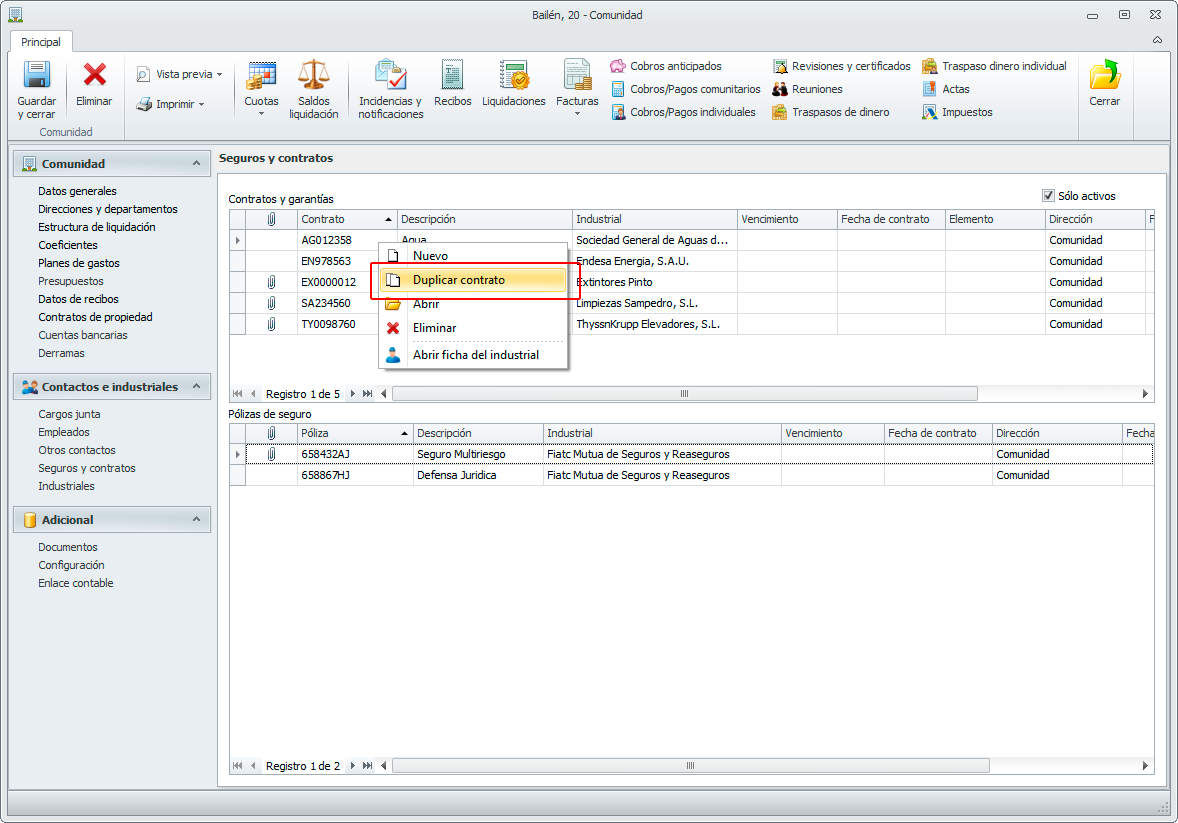
Task: Sort policies by Póliza column header
Action: point(355,433)
